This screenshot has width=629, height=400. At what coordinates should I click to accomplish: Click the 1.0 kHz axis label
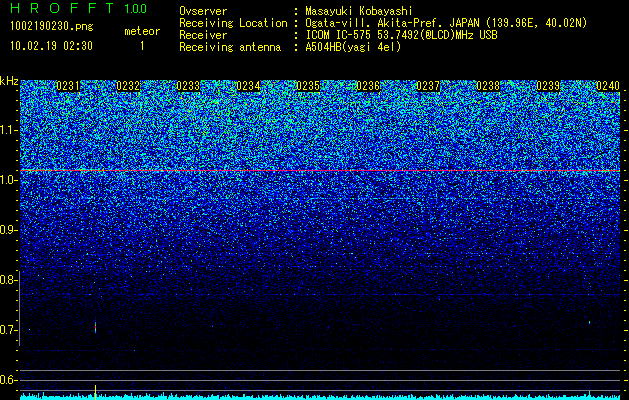pyautogui.click(x=8, y=180)
